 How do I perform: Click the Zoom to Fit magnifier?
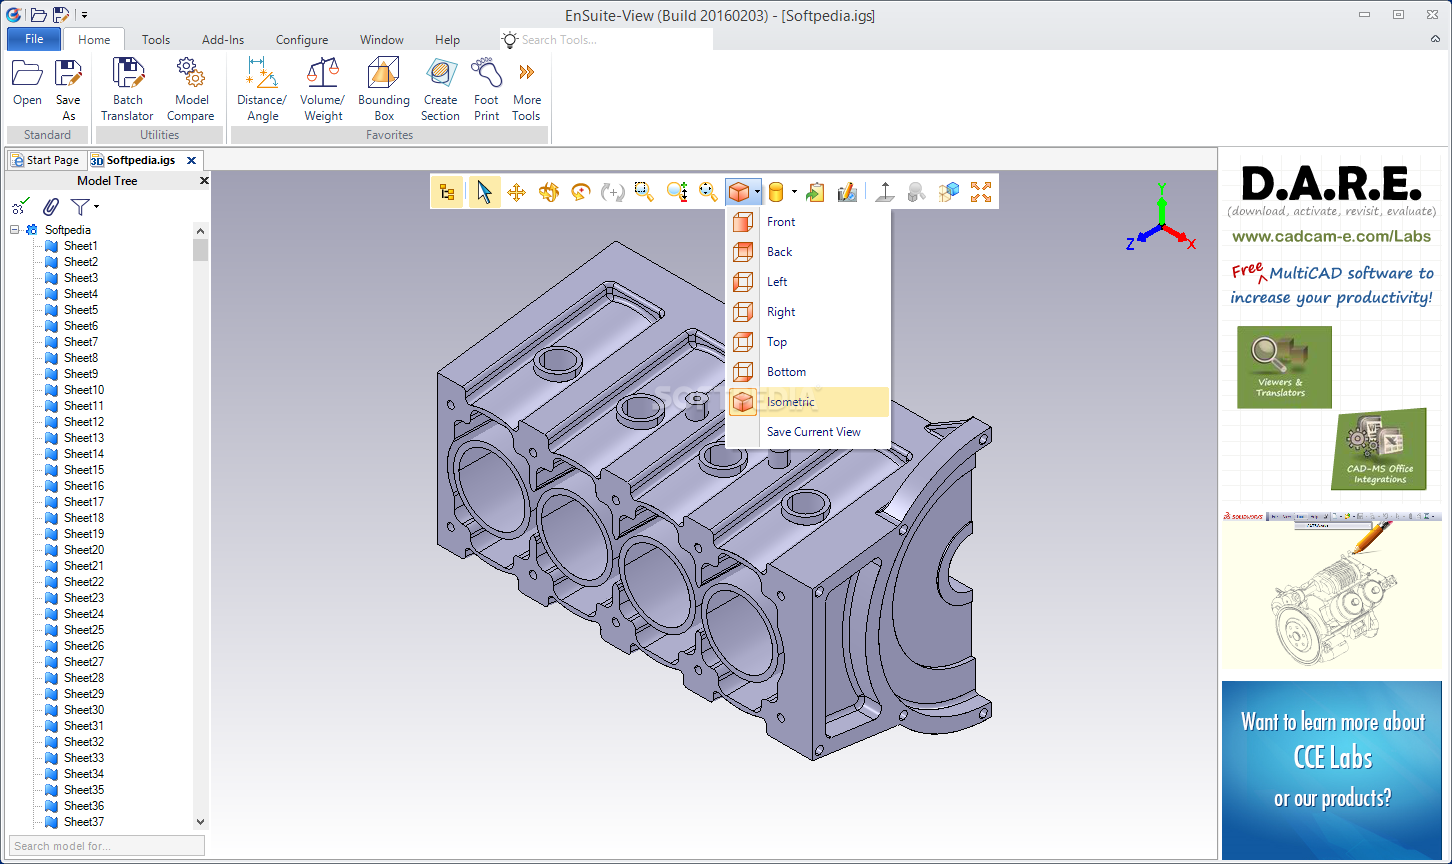709,192
